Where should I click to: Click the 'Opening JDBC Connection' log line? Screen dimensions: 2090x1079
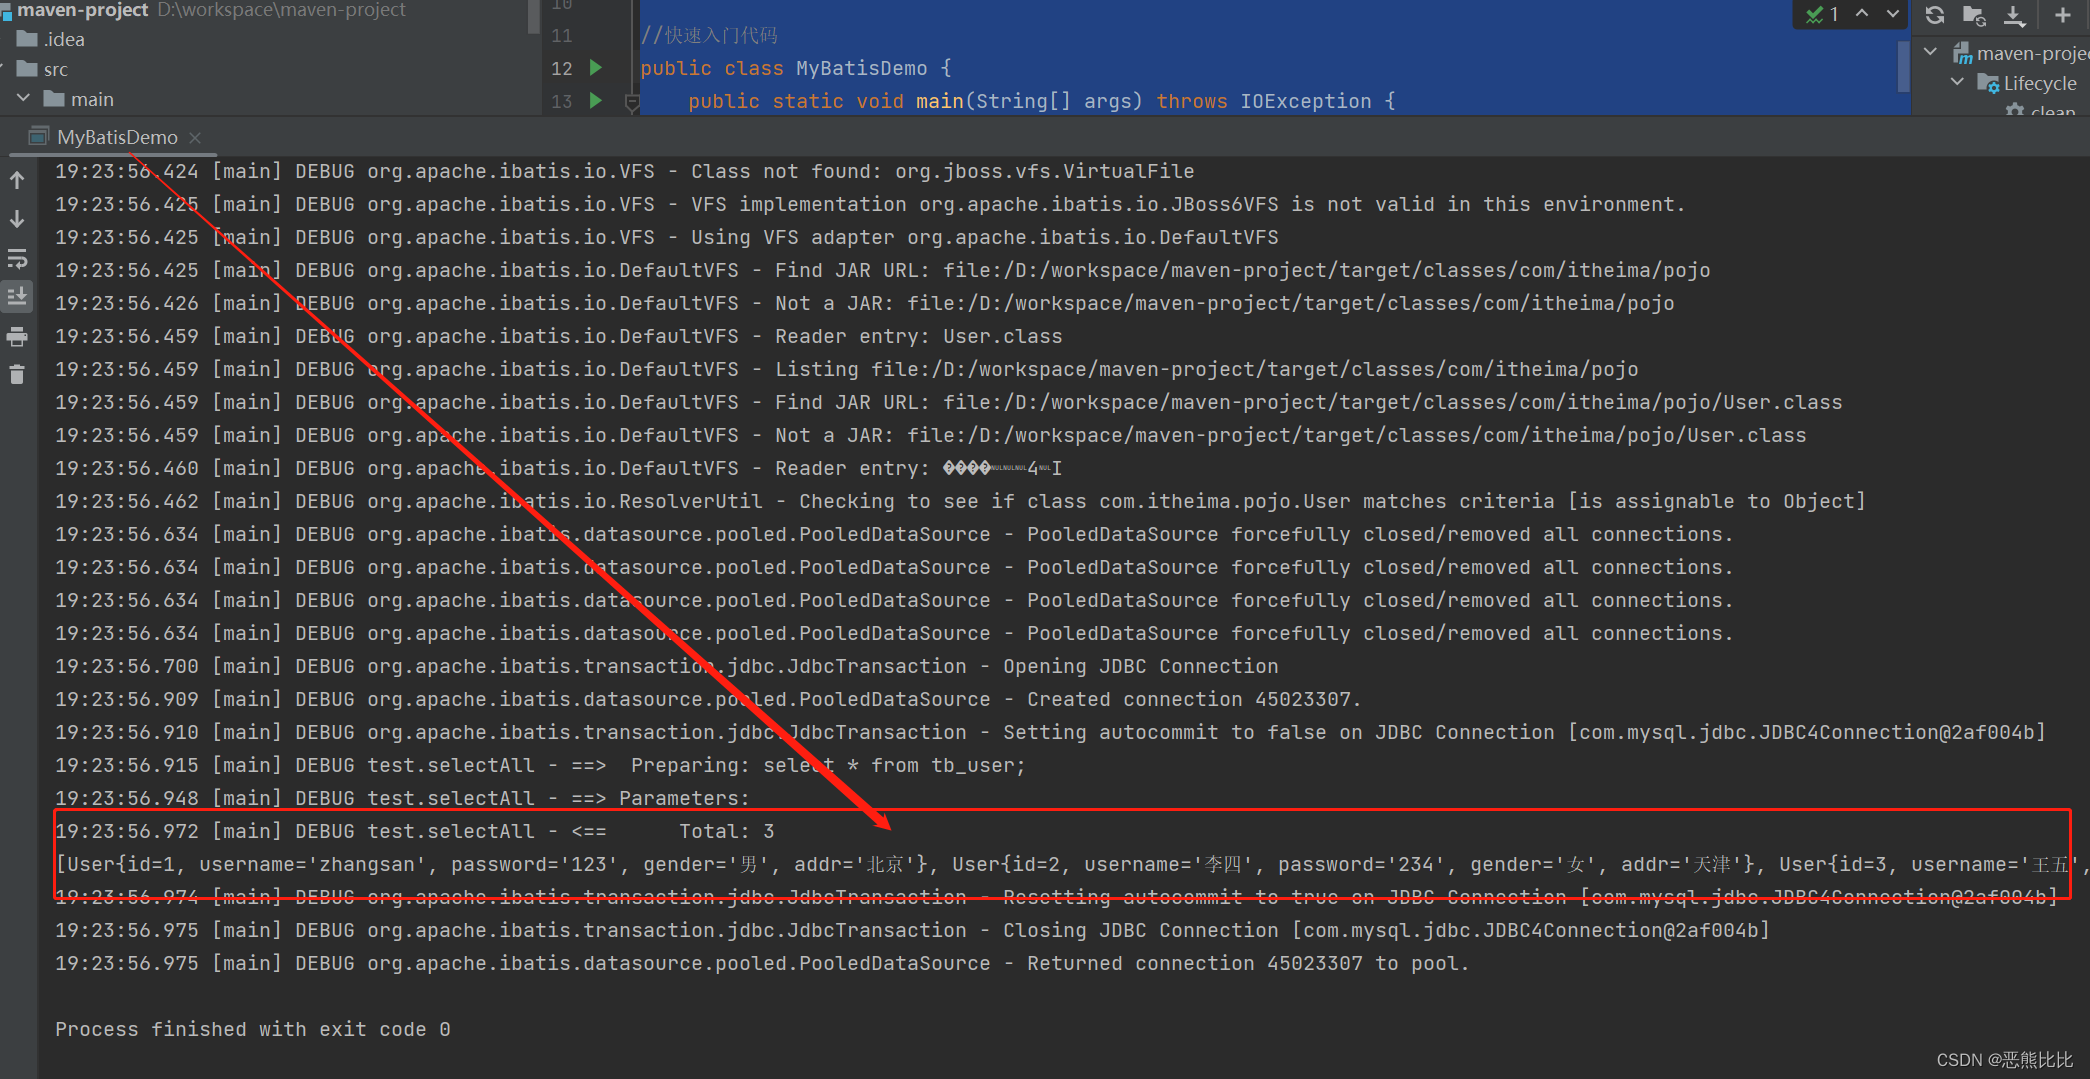pyautogui.click(x=666, y=666)
